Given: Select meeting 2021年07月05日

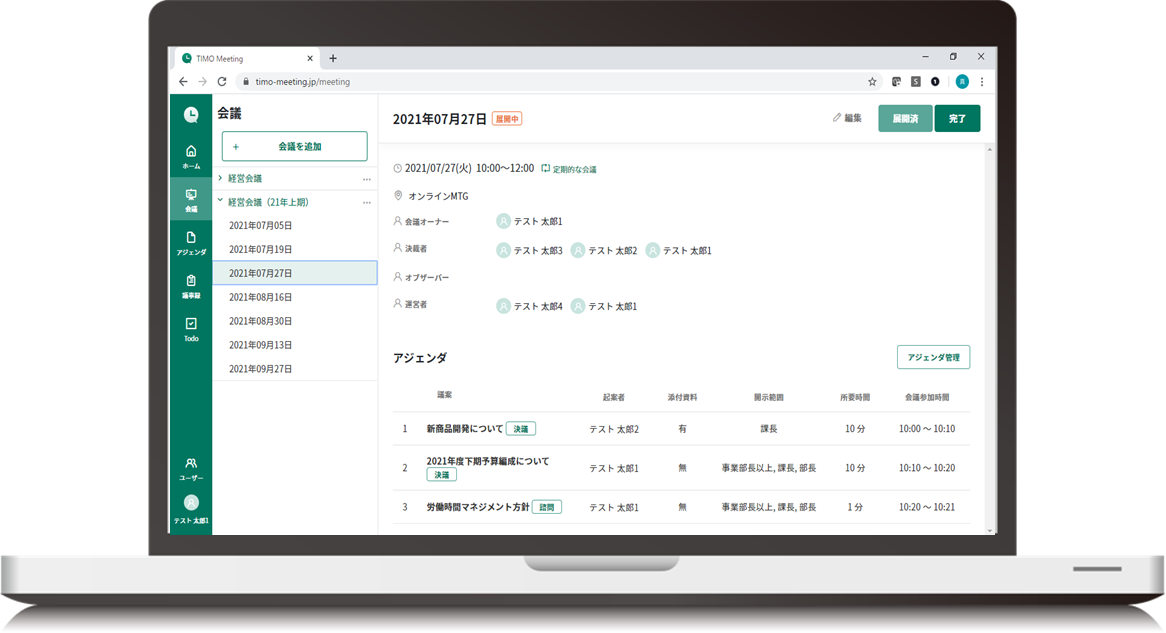Looking at the screenshot, I should point(294,225).
